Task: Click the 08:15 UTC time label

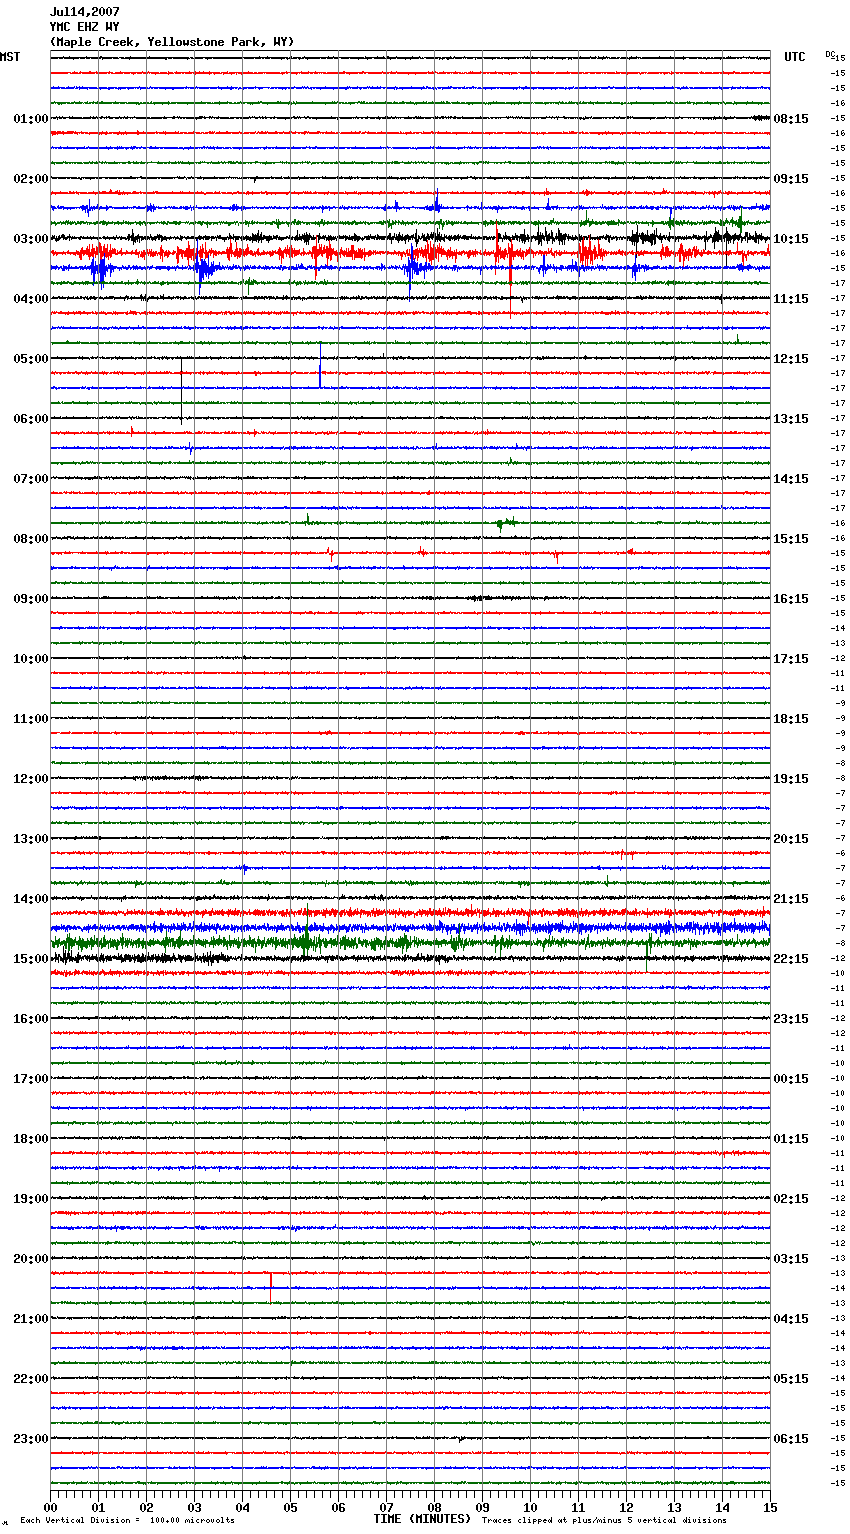Action: pos(791,119)
